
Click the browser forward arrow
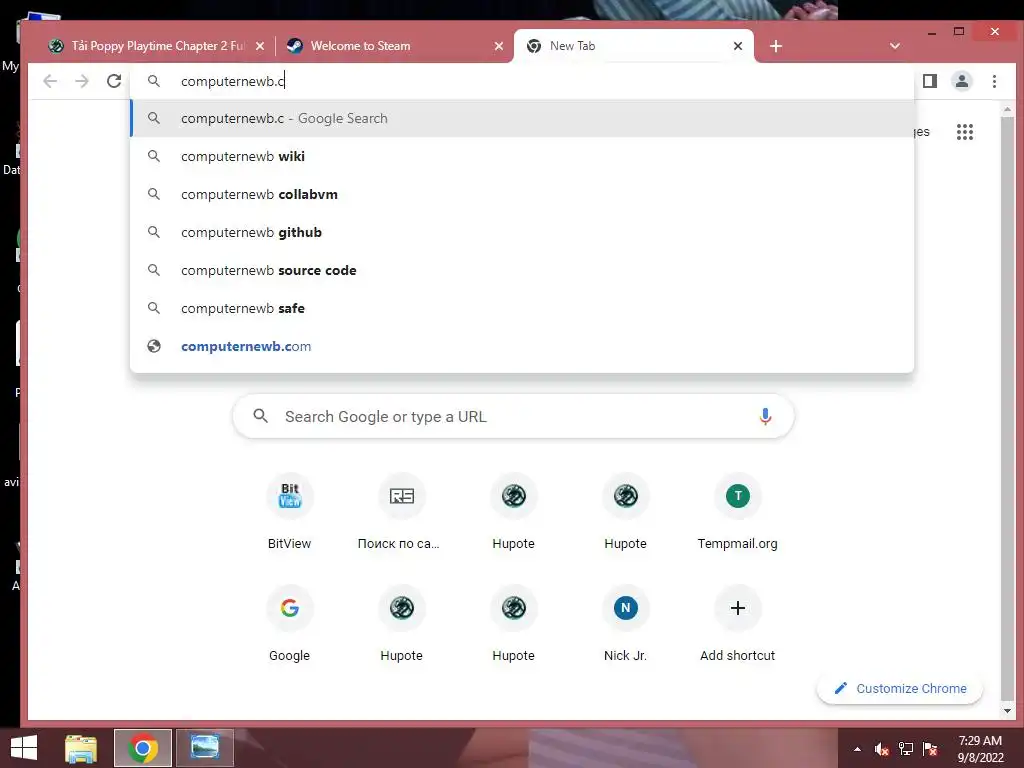click(x=82, y=81)
